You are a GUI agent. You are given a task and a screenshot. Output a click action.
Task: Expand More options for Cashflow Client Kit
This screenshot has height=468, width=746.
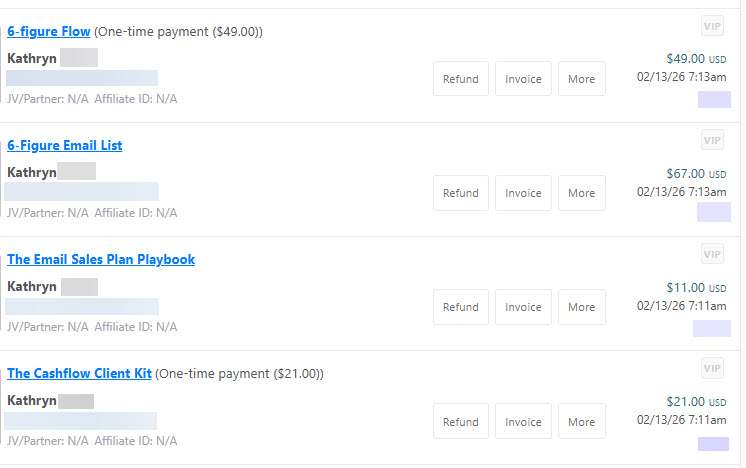pos(581,422)
